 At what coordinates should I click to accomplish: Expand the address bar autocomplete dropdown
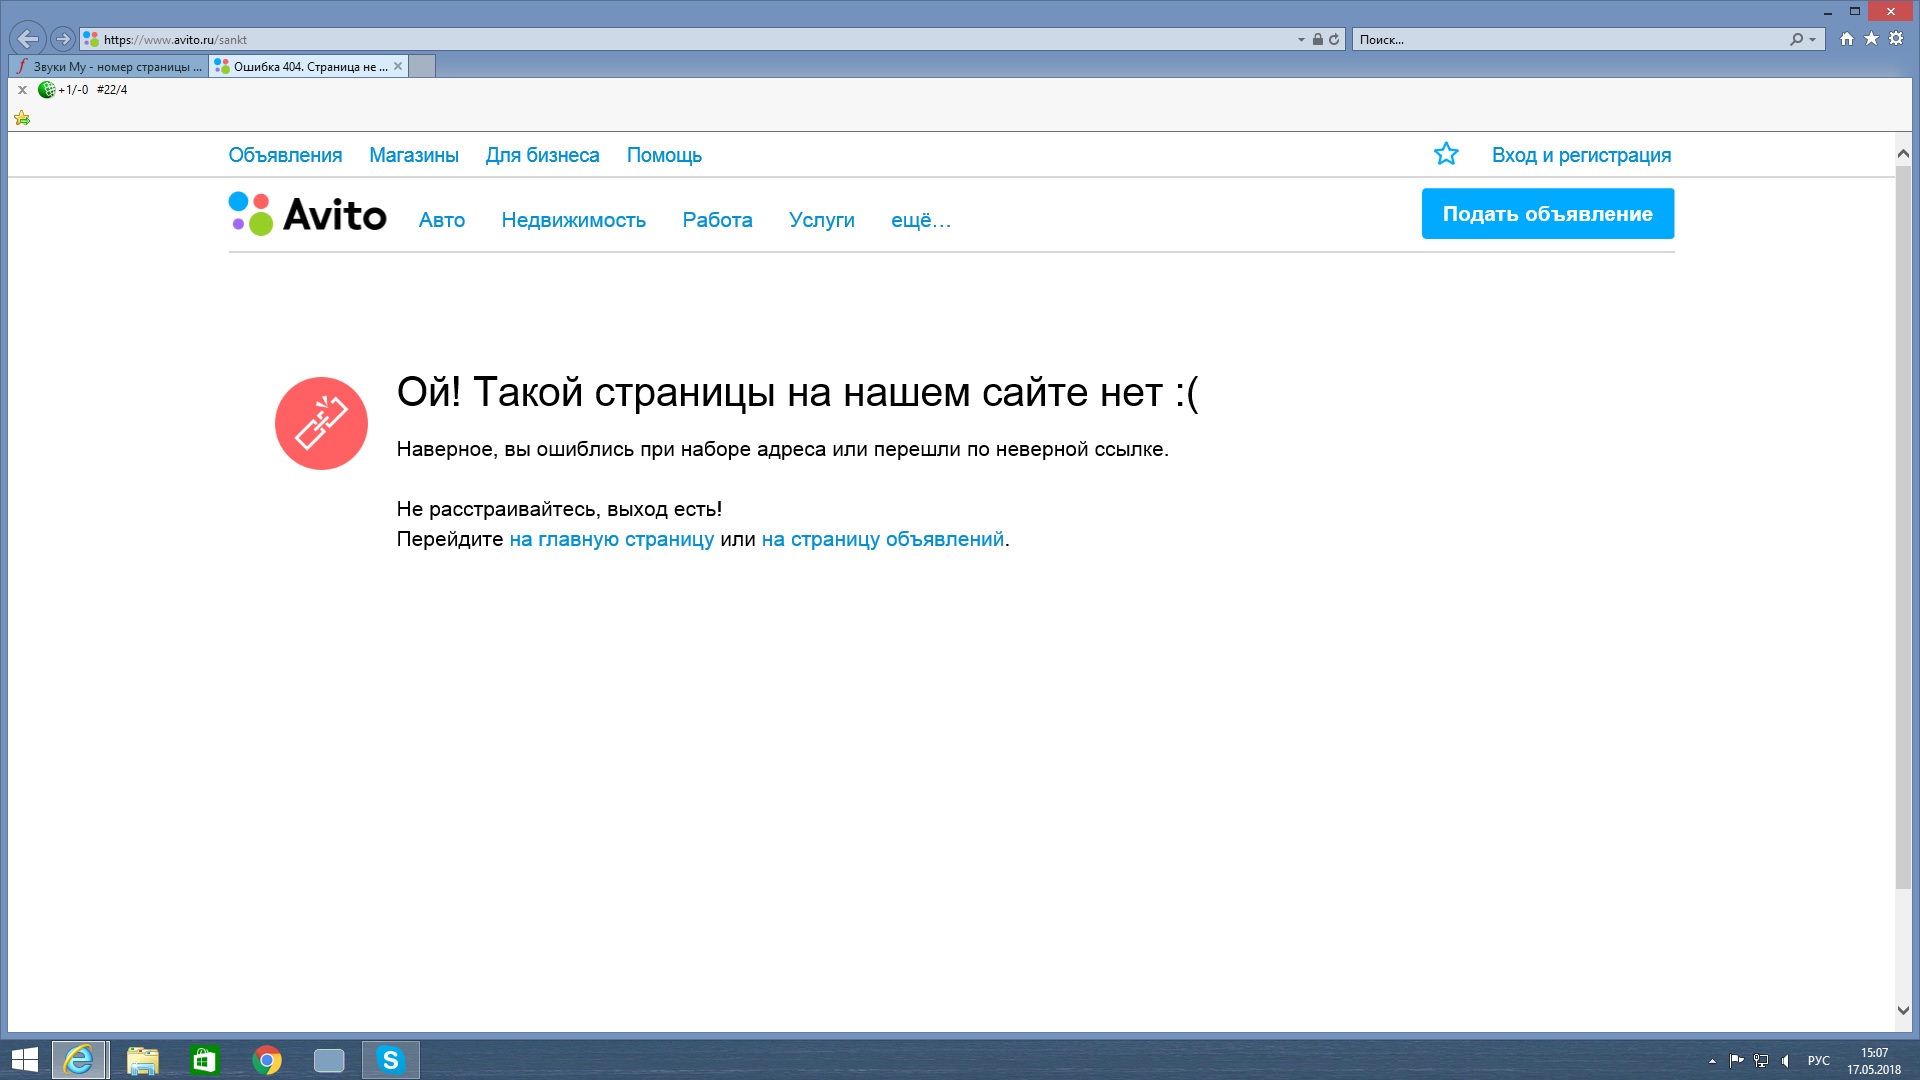pyautogui.click(x=1301, y=40)
